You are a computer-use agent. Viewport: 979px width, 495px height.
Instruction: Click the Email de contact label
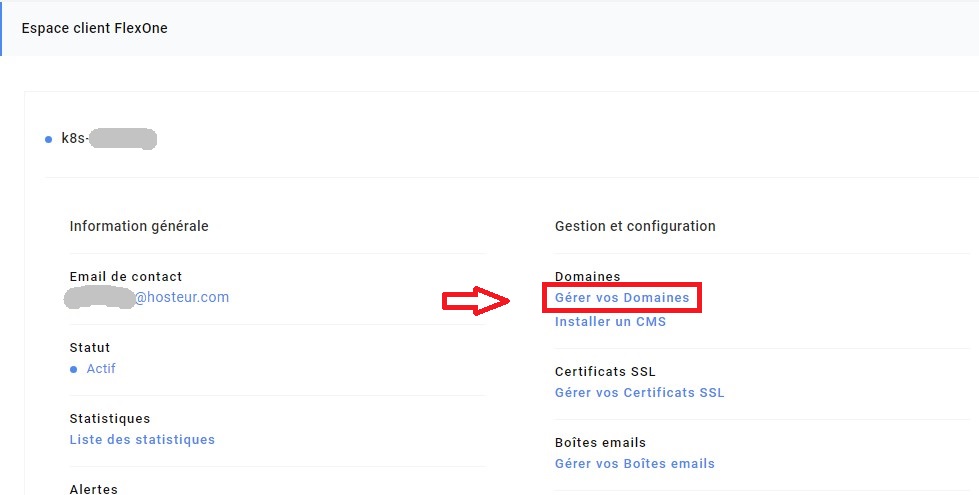126,277
